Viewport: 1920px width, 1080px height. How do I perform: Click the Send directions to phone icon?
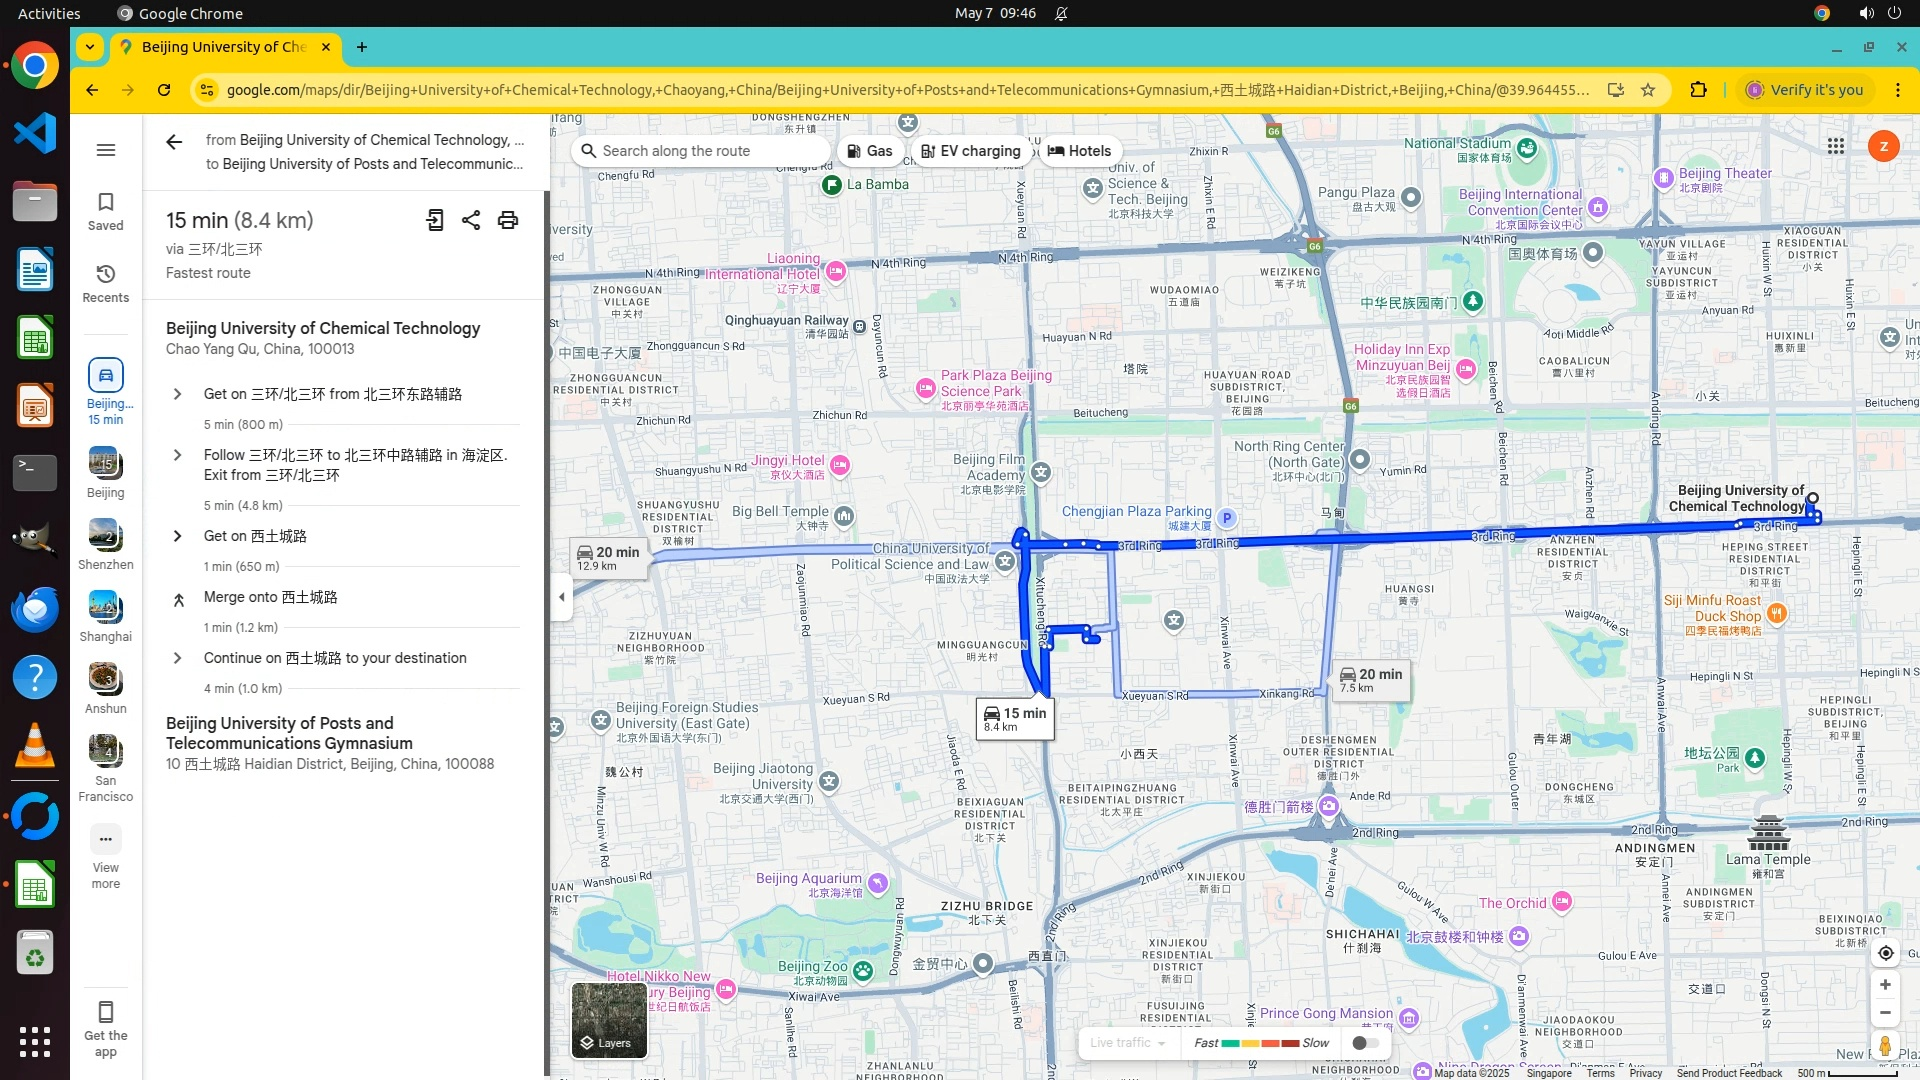coord(435,220)
